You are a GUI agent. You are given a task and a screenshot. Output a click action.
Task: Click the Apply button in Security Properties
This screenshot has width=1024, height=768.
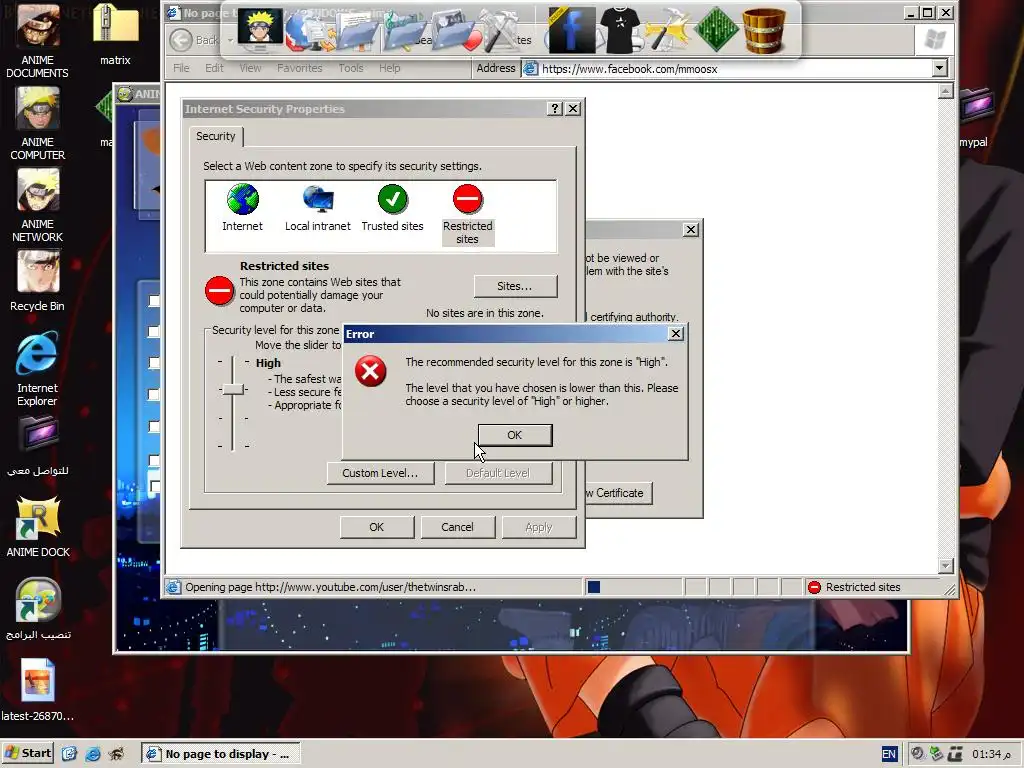pyautogui.click(x=539, y=527)
